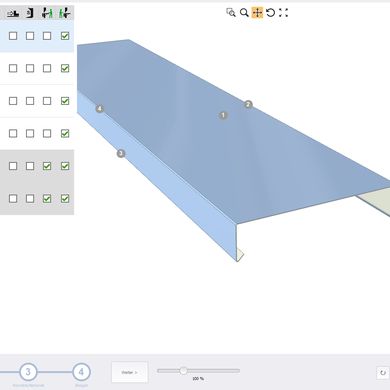
Task: Click the second column header icon
Action: [x=30, y=13]
